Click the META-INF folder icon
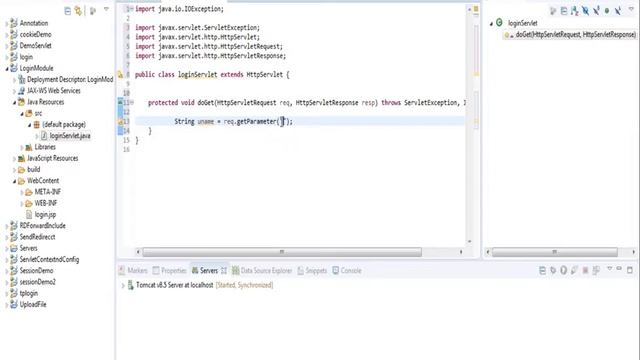 pos(29,192)
